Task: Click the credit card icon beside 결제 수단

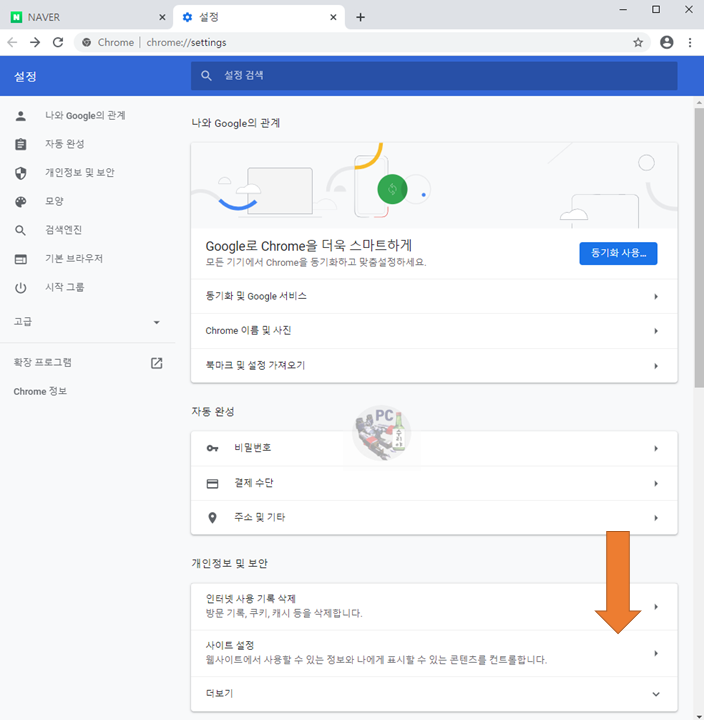Action: (212, 484)
